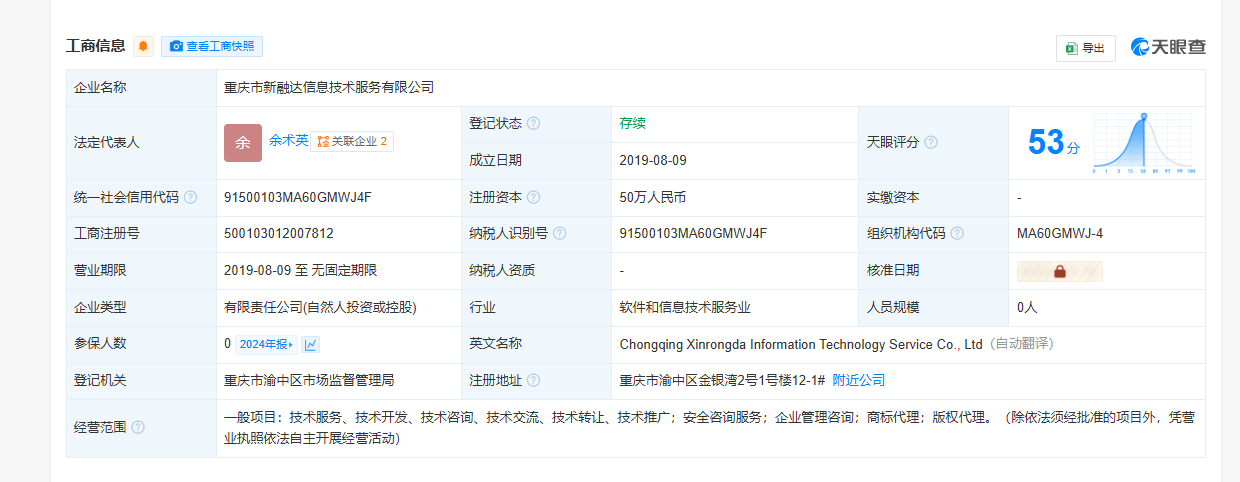Click the 工商信息 section heading
Screen dimensions: 1240x482
click(96, 46)
